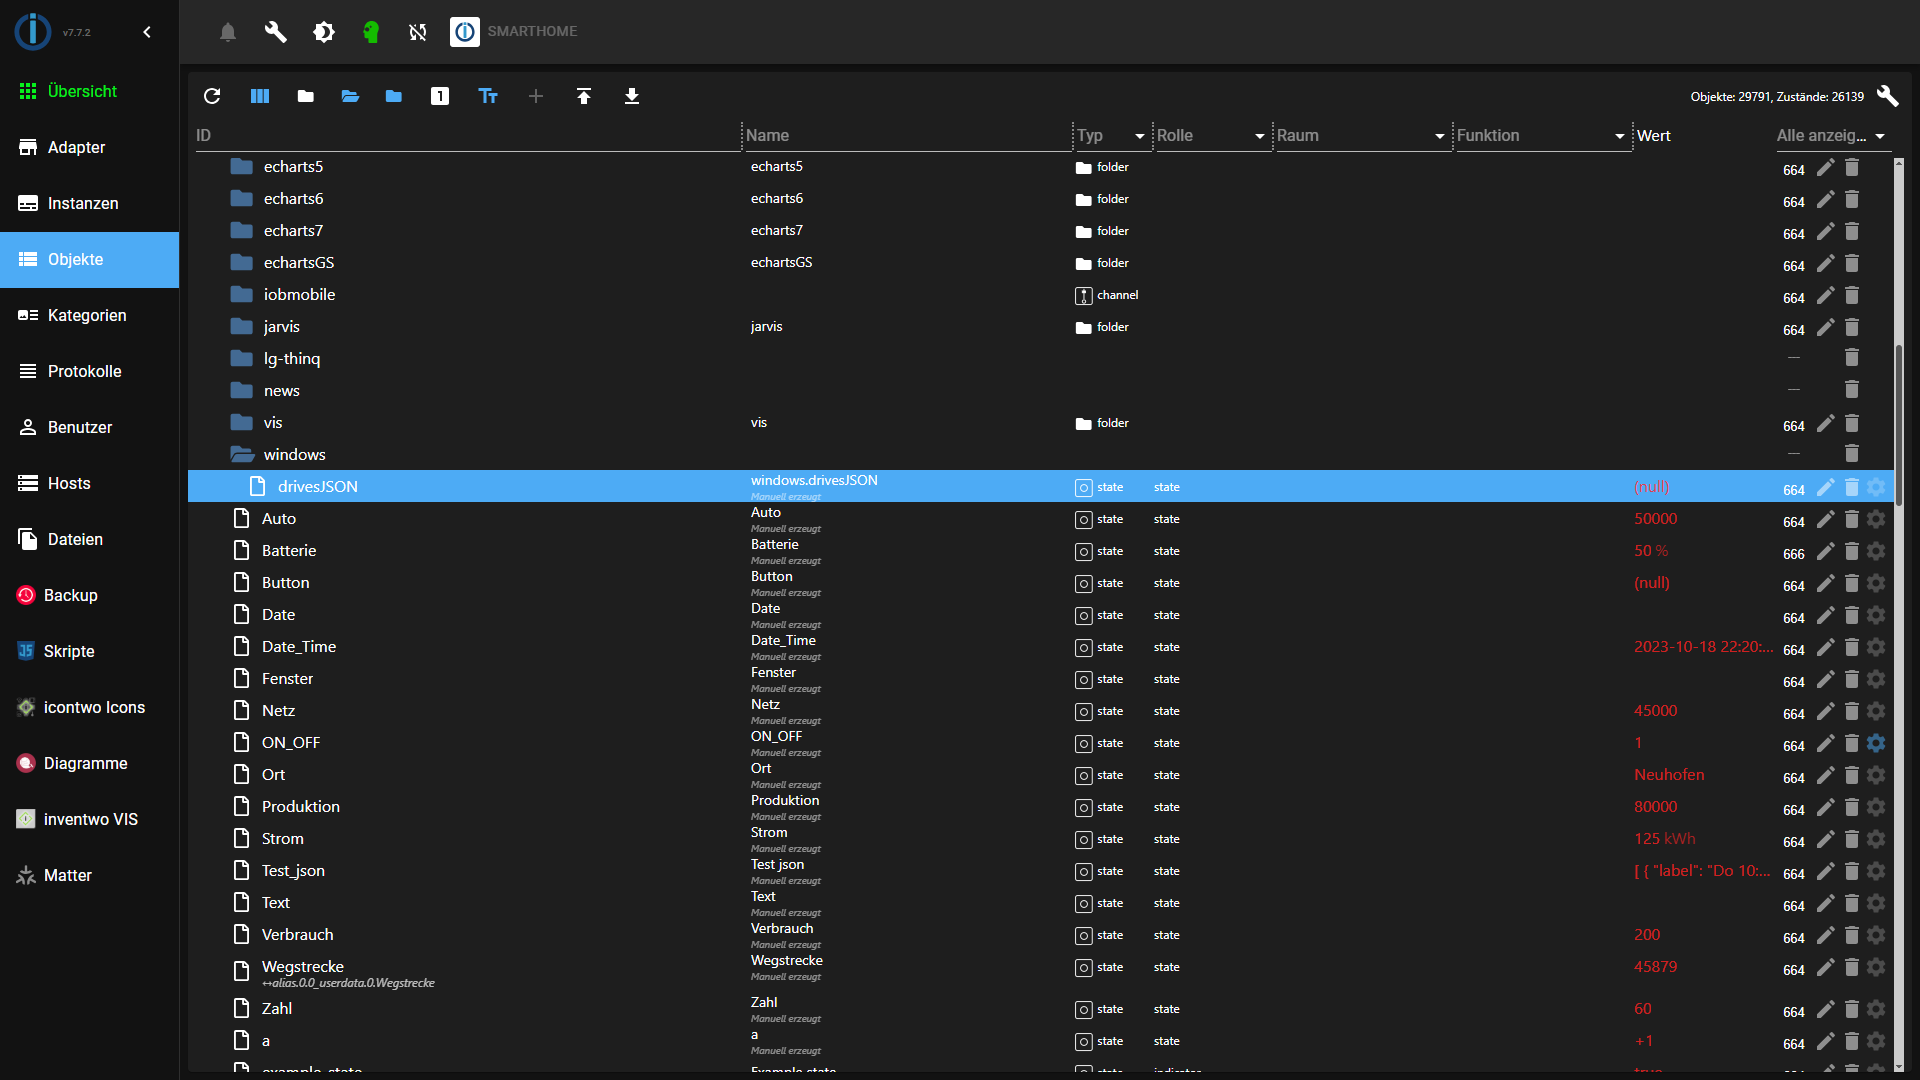Viewport: 1920px width, 1080px height.
Task: Click the Name filter input field
Action: pyautogui.click(x=905, y=136)
